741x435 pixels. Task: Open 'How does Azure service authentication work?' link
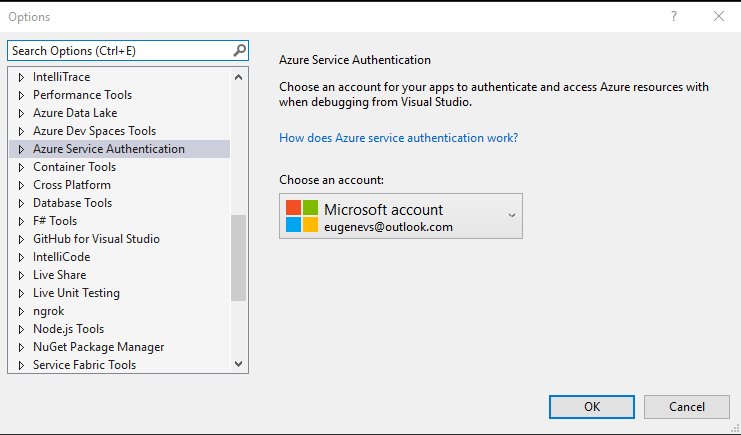(398, 138)
